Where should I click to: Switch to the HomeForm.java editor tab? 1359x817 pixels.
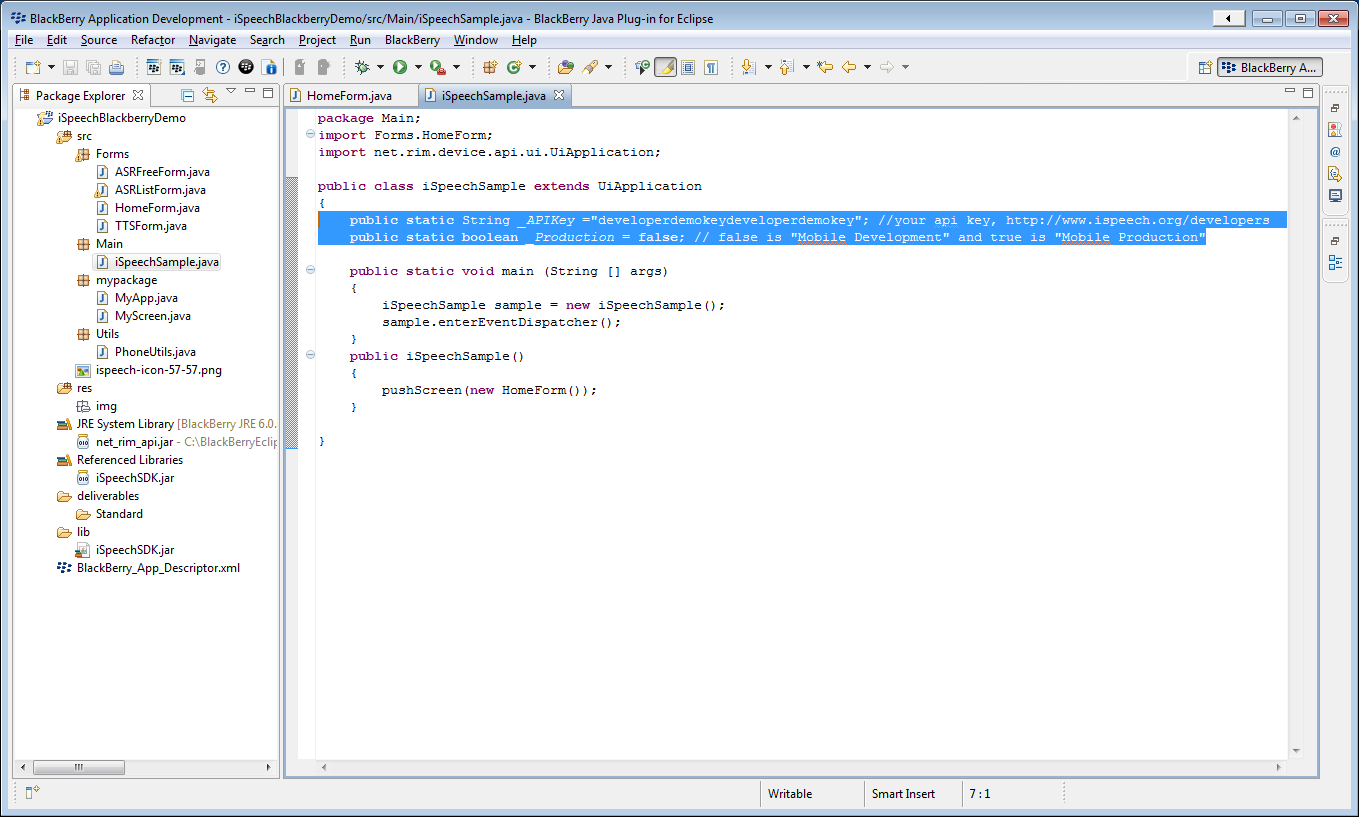(x=348, y=96)
